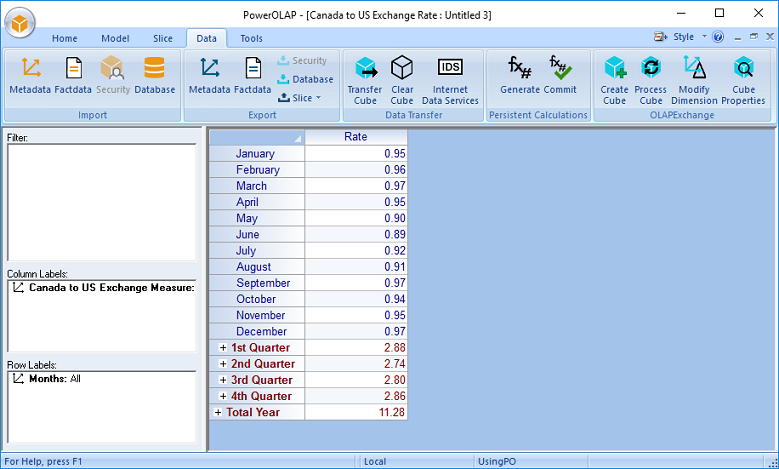The image size is (779, 469).
Task: Open Cube Properties
Action: click(743, 80)
